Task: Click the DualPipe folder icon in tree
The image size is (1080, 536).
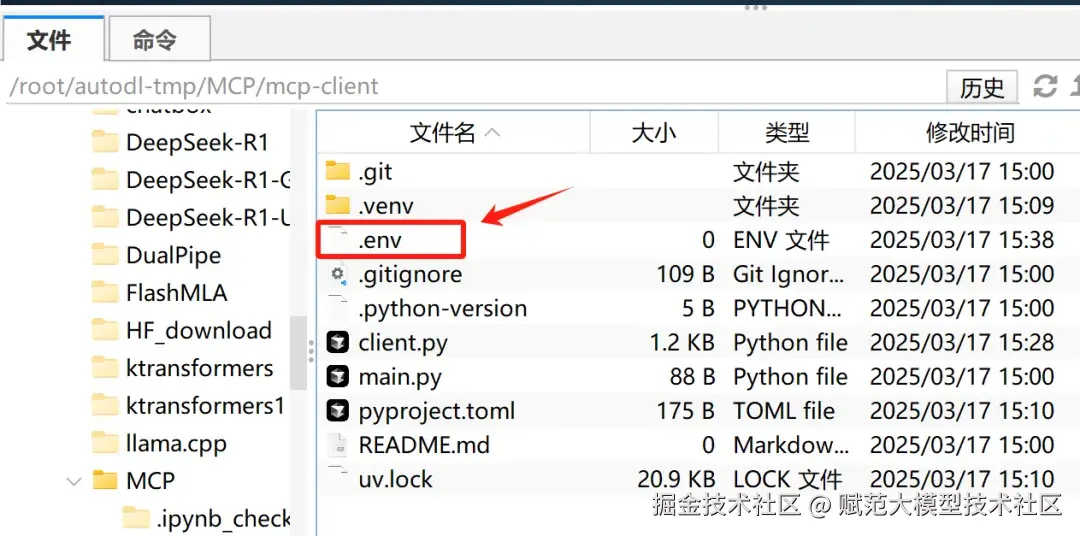Action: pyautogui.click(x=105, y=255)
